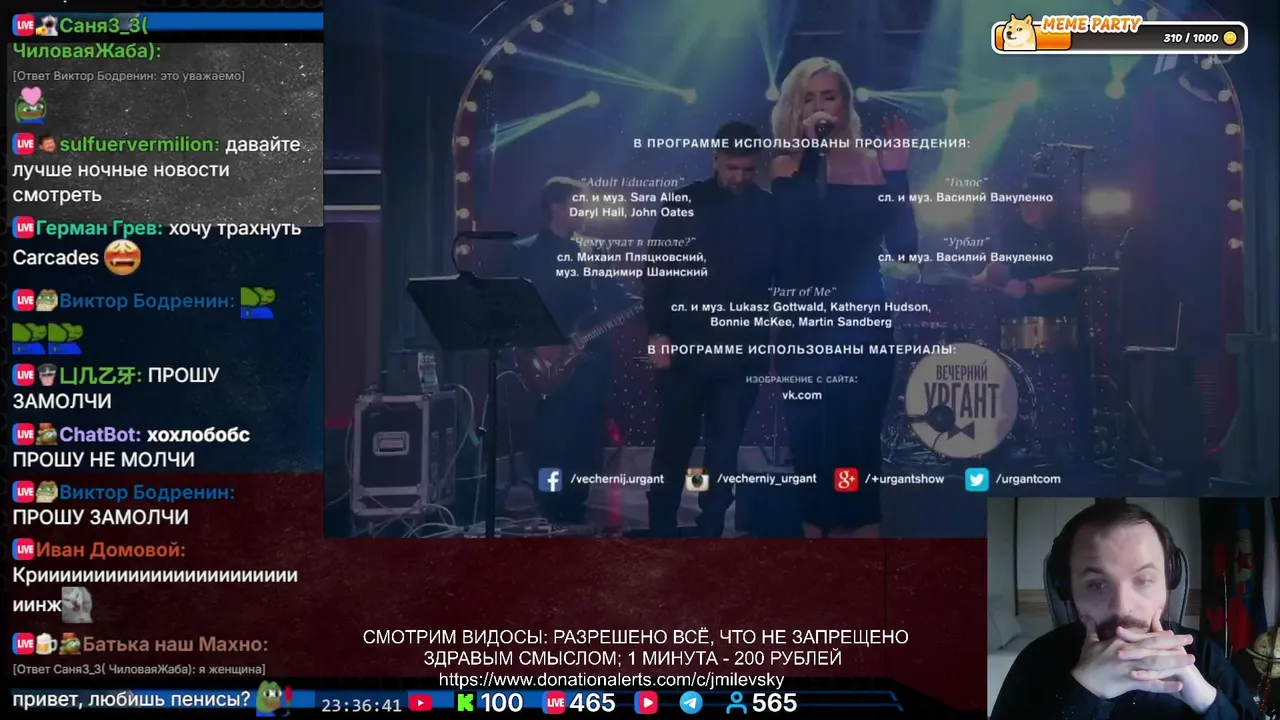Screen dimensions: 1280x720
Task: Click the username Саня3_3( at chat top
Action: (x=103, y=25)
